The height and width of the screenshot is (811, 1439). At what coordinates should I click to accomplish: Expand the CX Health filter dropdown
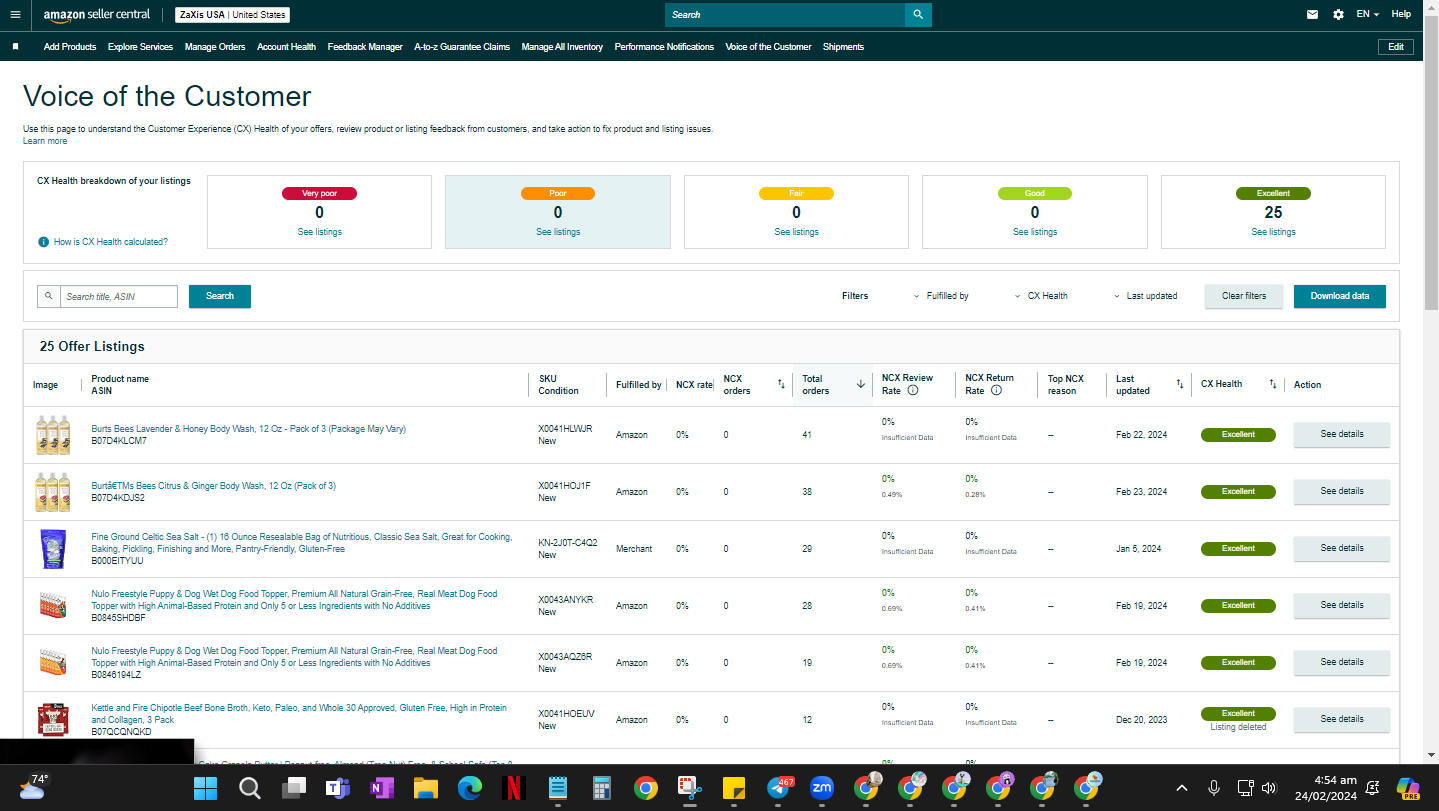pos(1041,296)
